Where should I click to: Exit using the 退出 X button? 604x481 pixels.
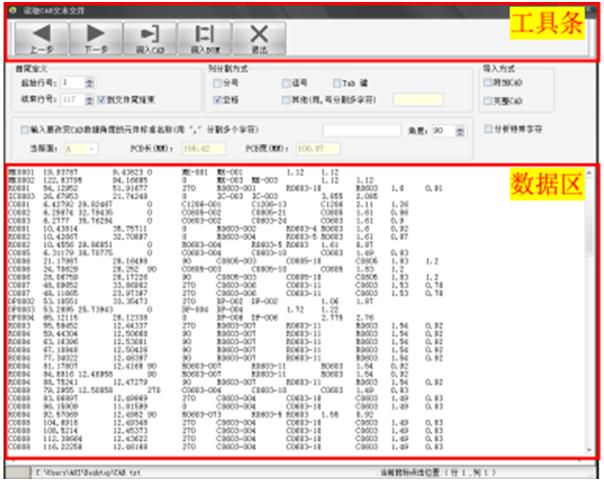259,38
